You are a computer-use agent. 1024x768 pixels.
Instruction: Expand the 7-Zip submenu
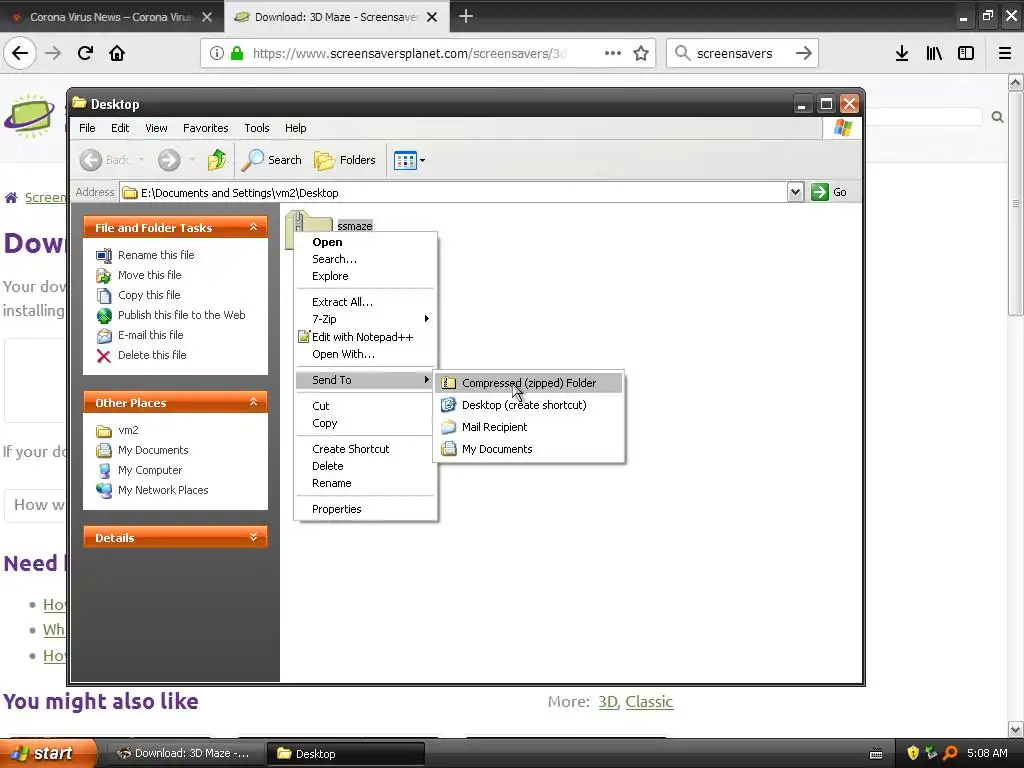(x=365, y=319)
